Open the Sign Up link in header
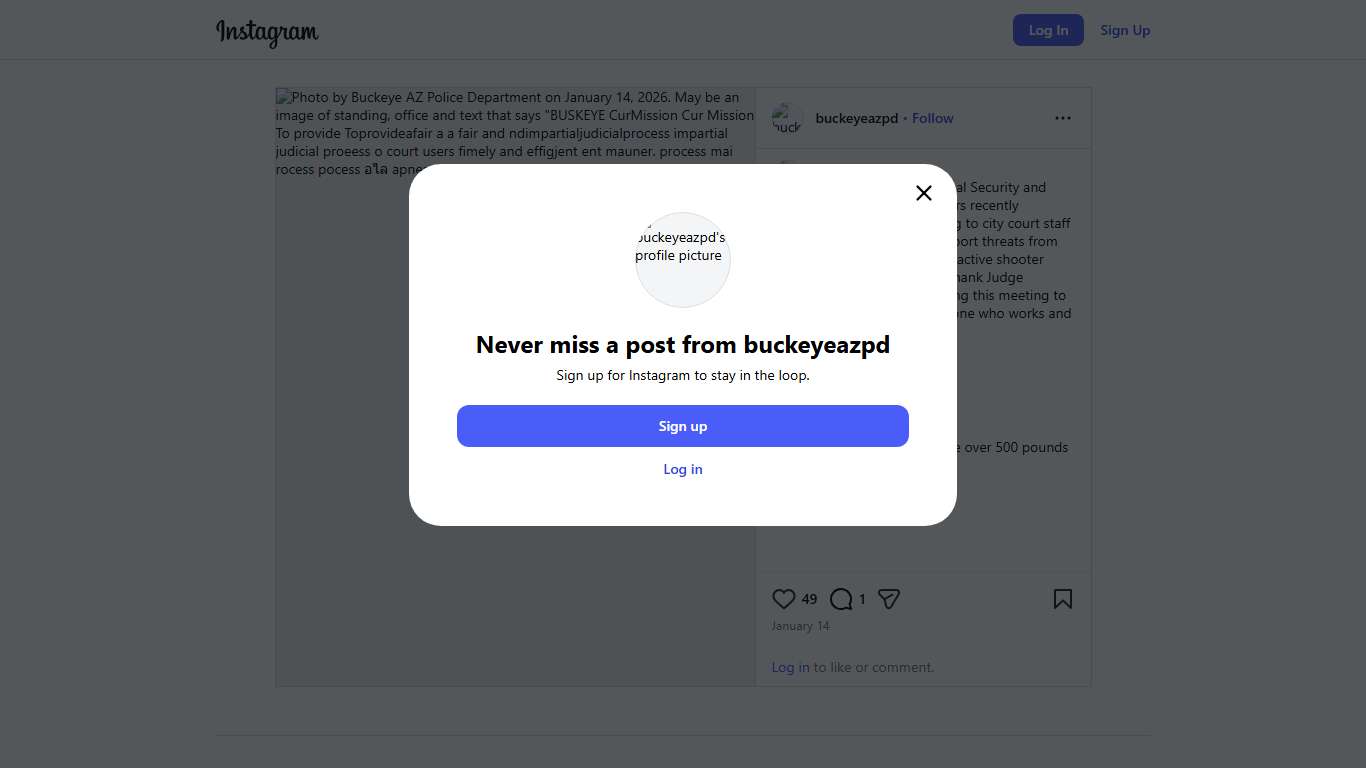This screenshot has width=1366, height=768. 1125,30
